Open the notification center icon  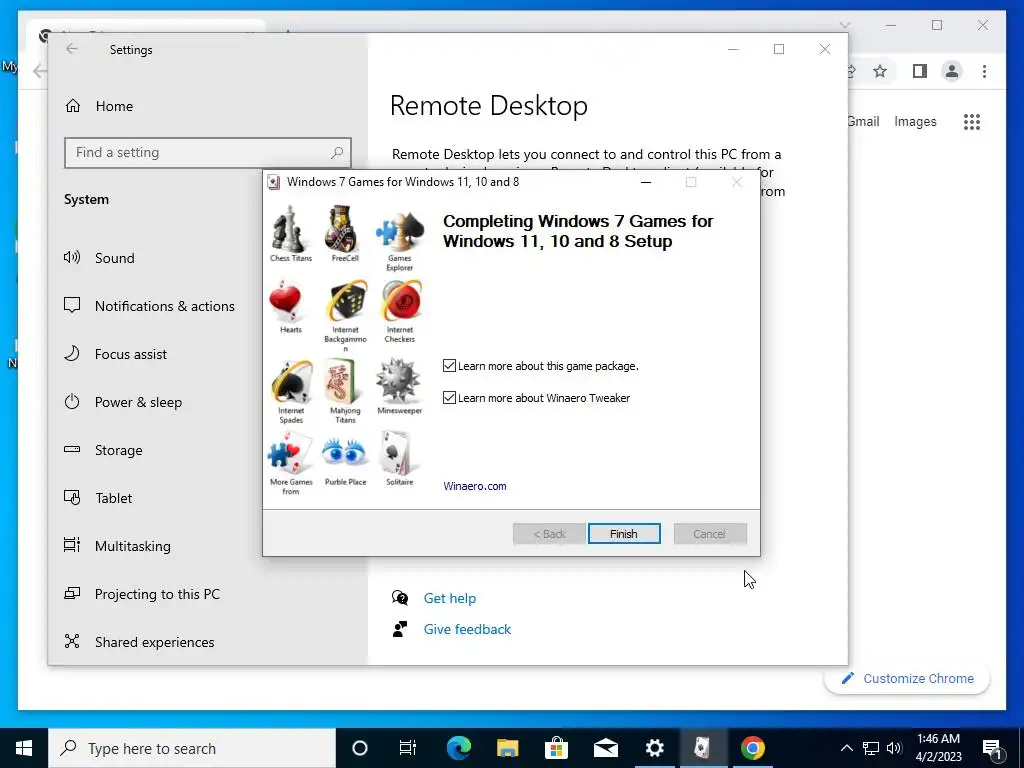tap(993, 748)
